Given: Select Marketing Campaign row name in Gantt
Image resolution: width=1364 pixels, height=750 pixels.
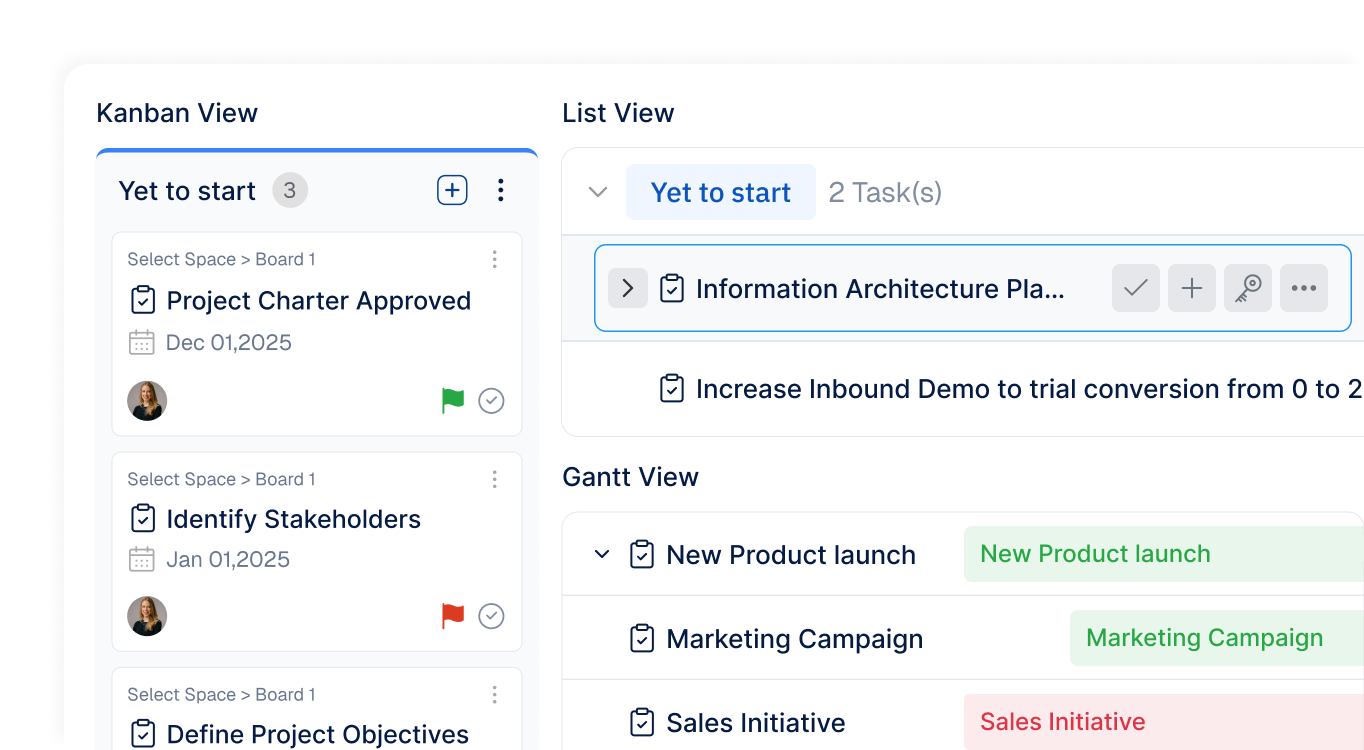Looking at the screenshot, I should pyautogui.click(x=795, y=639).
